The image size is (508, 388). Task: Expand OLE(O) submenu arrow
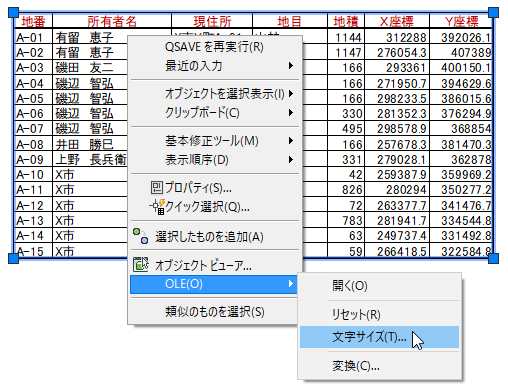291,284
